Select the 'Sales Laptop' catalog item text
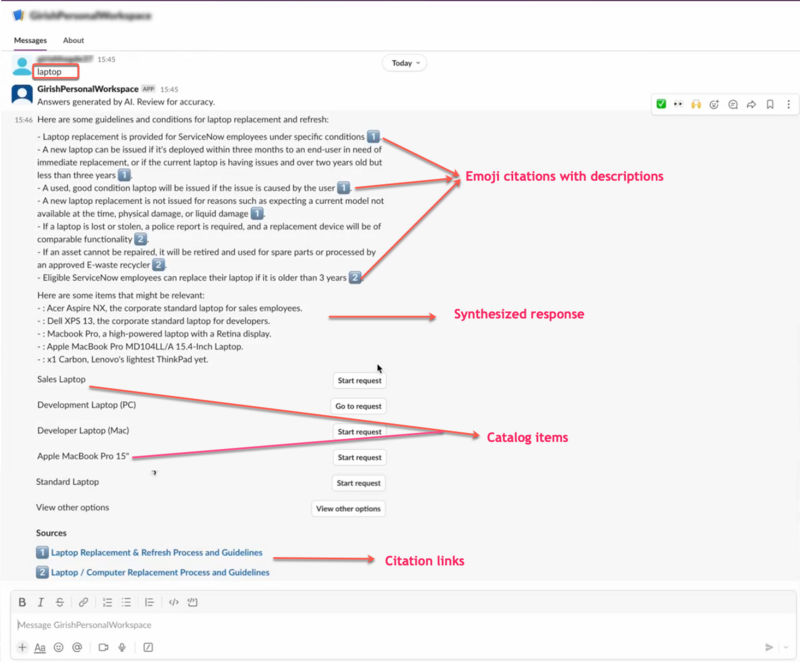Viewport: 800px width, 662px height. pyautogui.click(x=61, y=379)
